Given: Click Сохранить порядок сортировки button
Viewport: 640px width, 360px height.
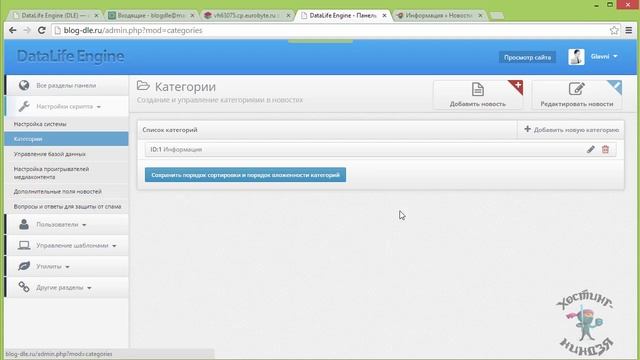Looking at the screenshot, I should click(x=245, y=175).
